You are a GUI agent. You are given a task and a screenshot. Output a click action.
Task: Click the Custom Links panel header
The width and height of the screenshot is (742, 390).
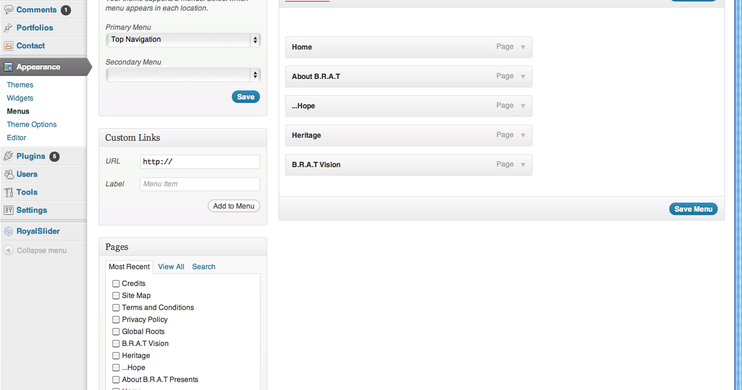coord(183,138)
